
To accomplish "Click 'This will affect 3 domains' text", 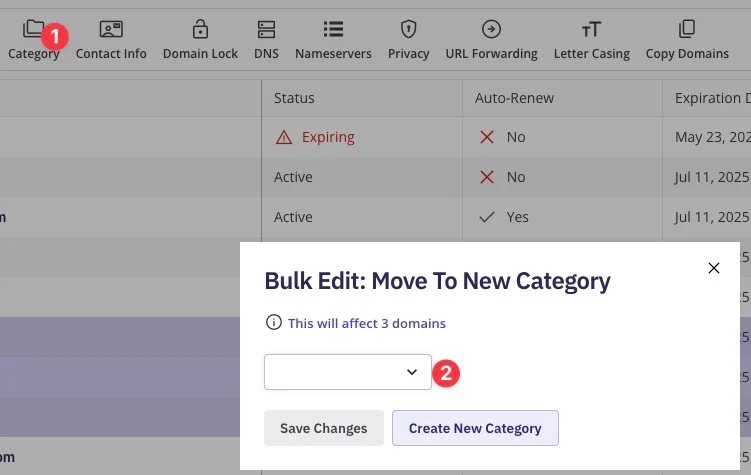I will pyautogui.click(x=367, y=324).
